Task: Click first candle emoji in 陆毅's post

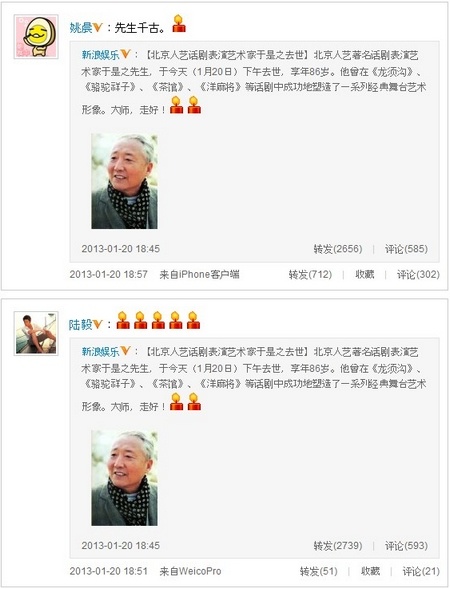Action: point(123,320)
